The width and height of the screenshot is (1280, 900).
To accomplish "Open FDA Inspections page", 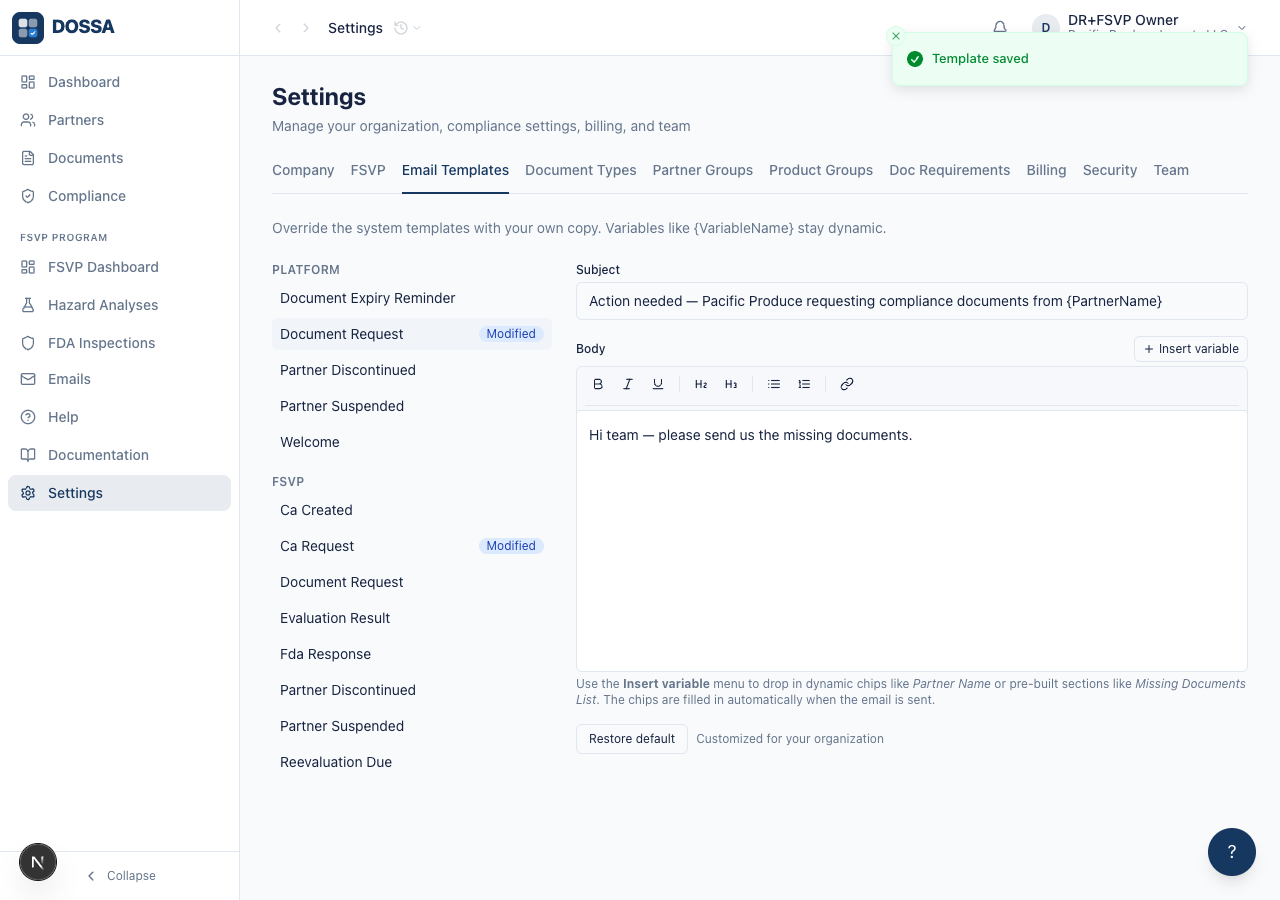I will 119,343.
